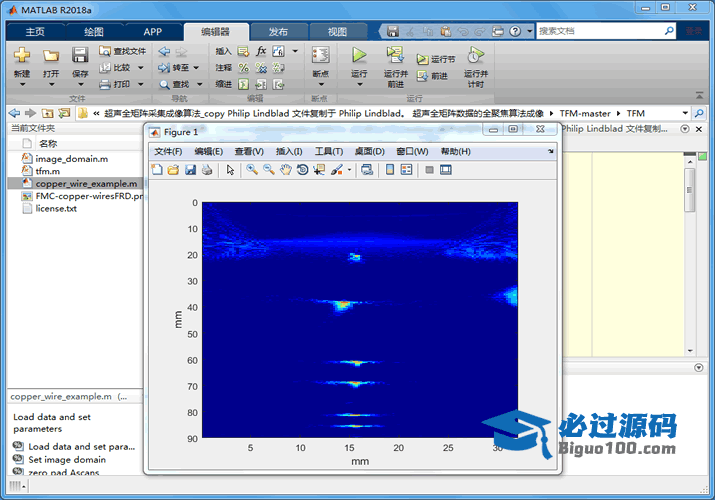This screenshot has height=500, width=715.
Task: Open Figure 1 编辑(E) menu
Action: coord(208,151)
